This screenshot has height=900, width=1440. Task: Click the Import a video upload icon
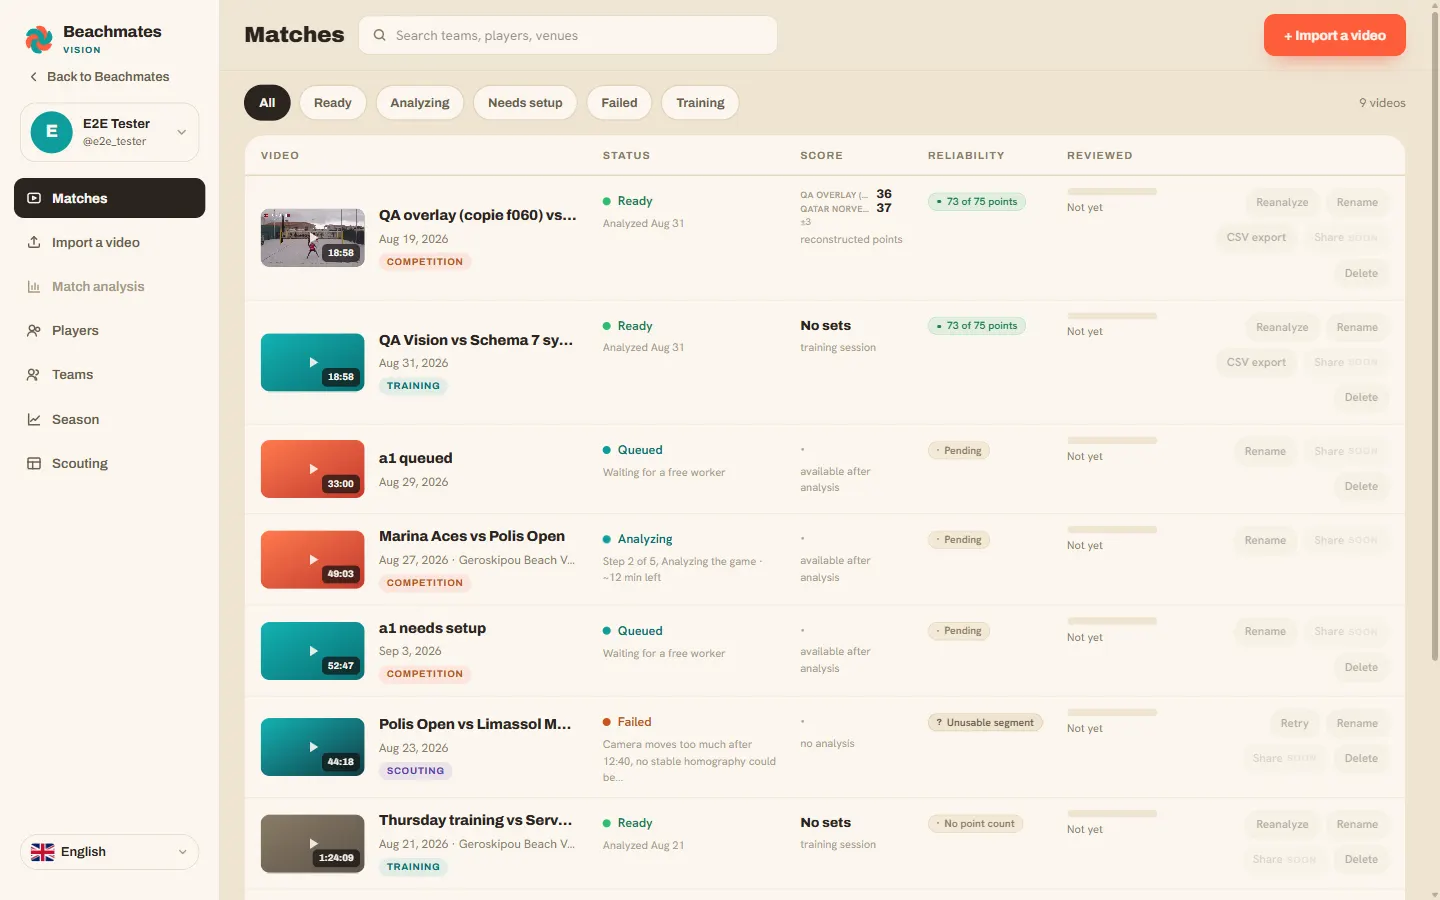point(34,242)
